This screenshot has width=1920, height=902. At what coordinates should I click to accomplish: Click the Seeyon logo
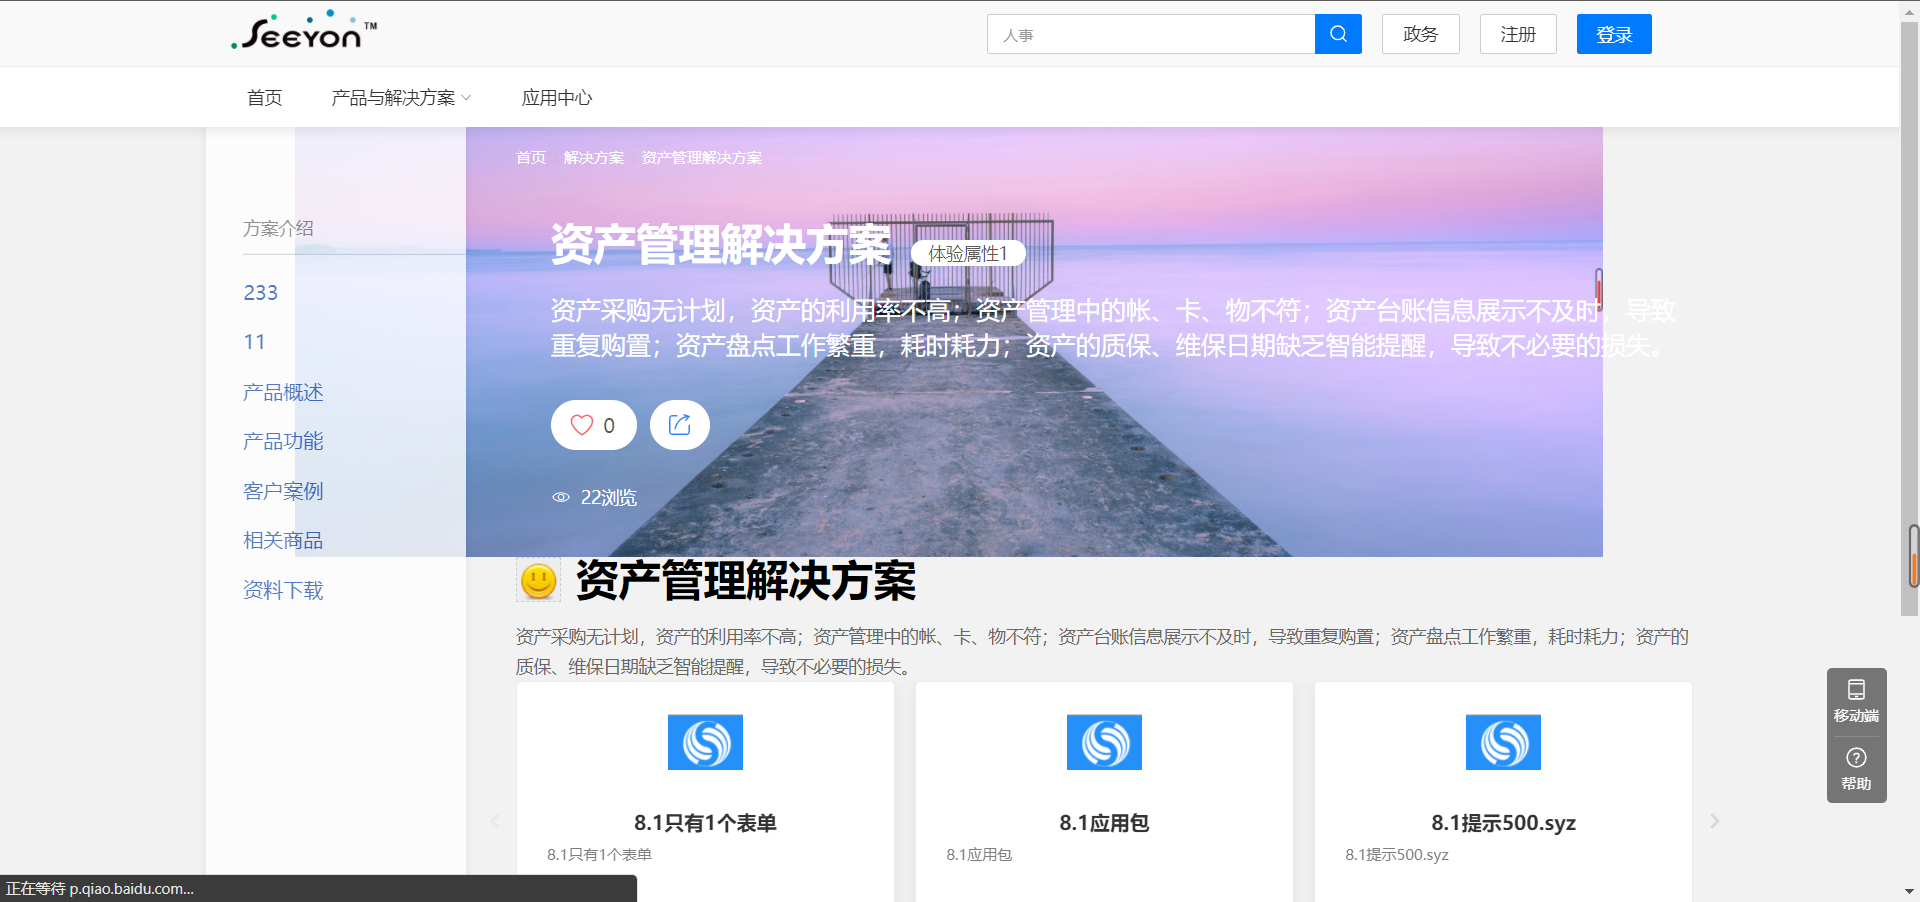click(304, 32)
